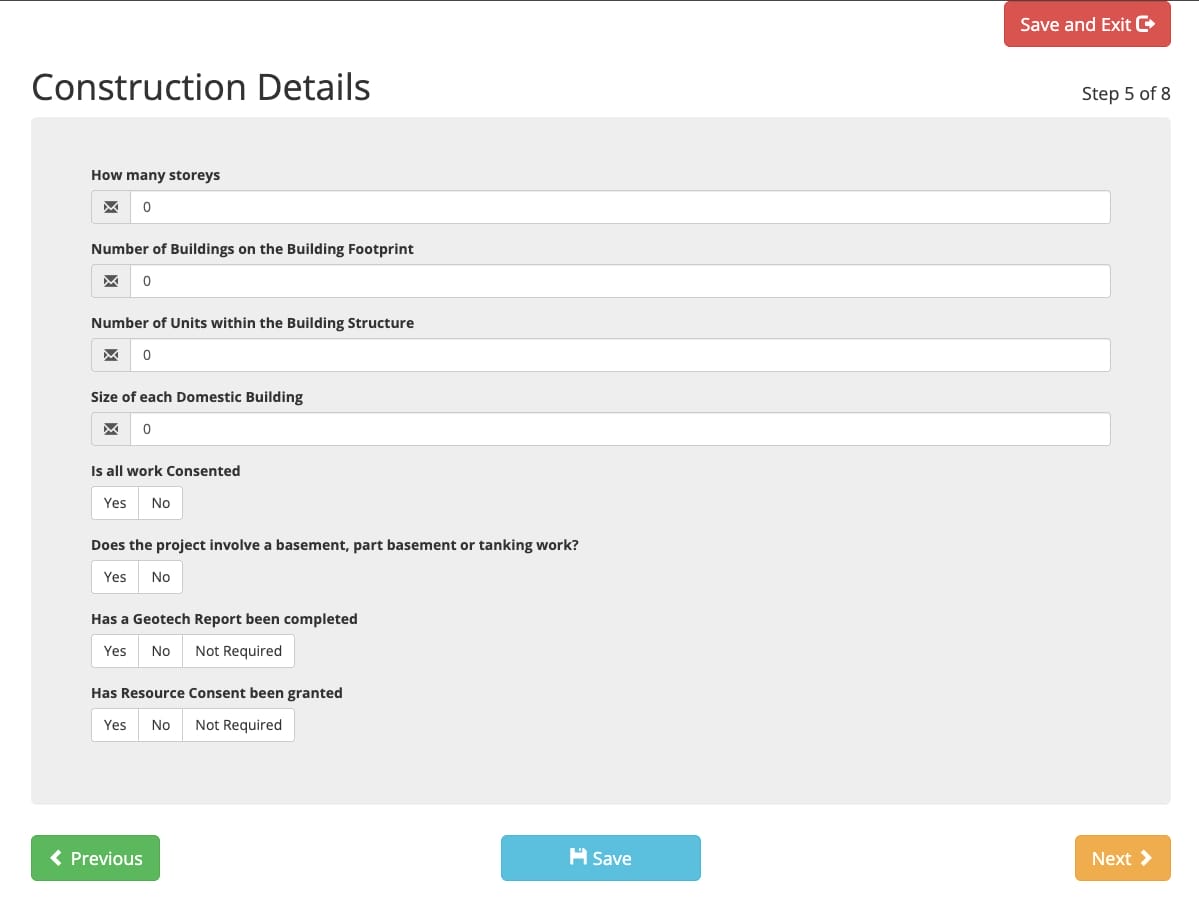
Task: Select Yes for Is all work Consented
Action: pos(115,503)
